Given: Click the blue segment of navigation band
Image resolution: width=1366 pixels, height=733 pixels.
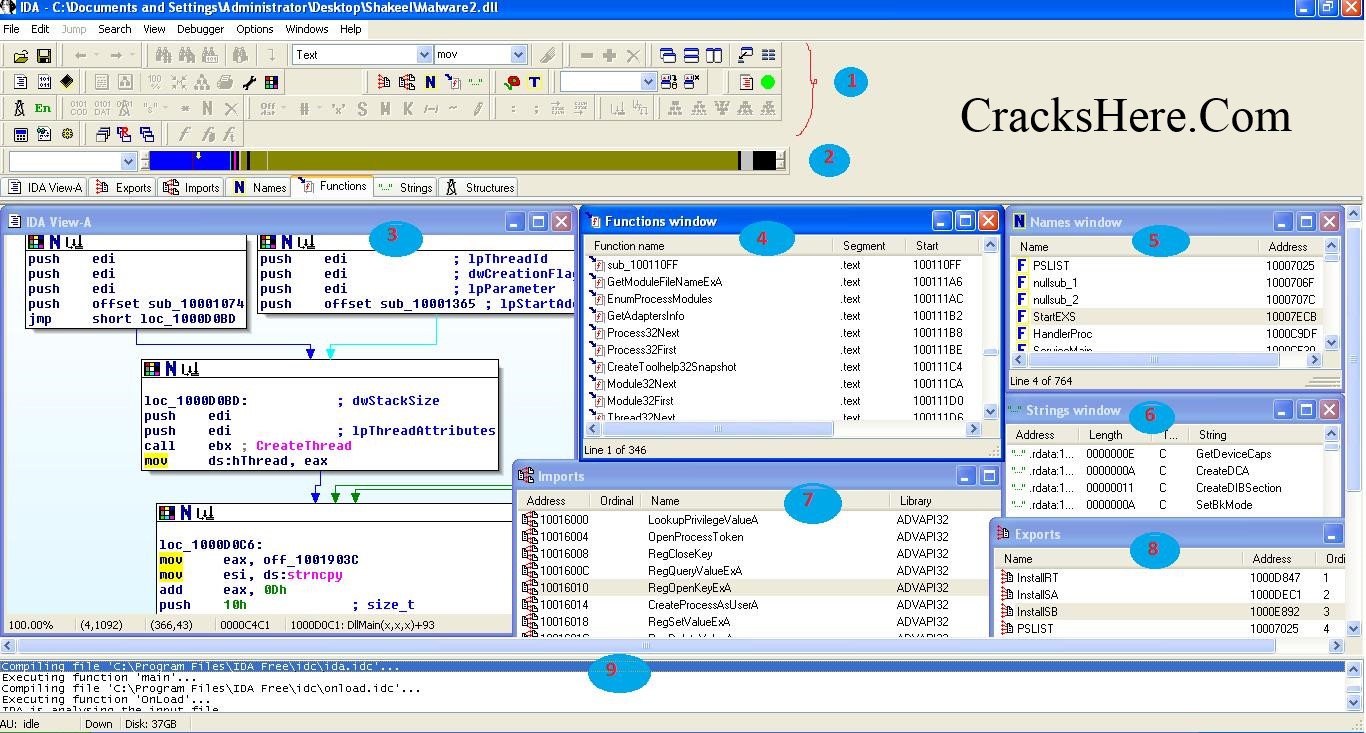Looking at the screenshot, I should coord(188,161).
